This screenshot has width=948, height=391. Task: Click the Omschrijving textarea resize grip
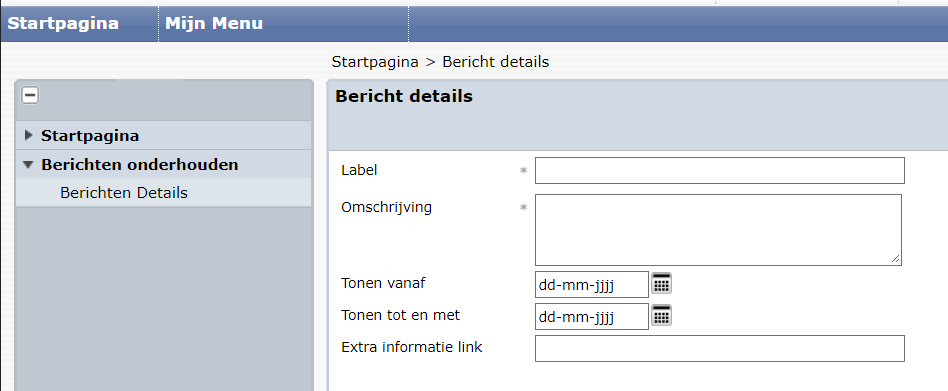pyautogui.click(x=895, y=259)
